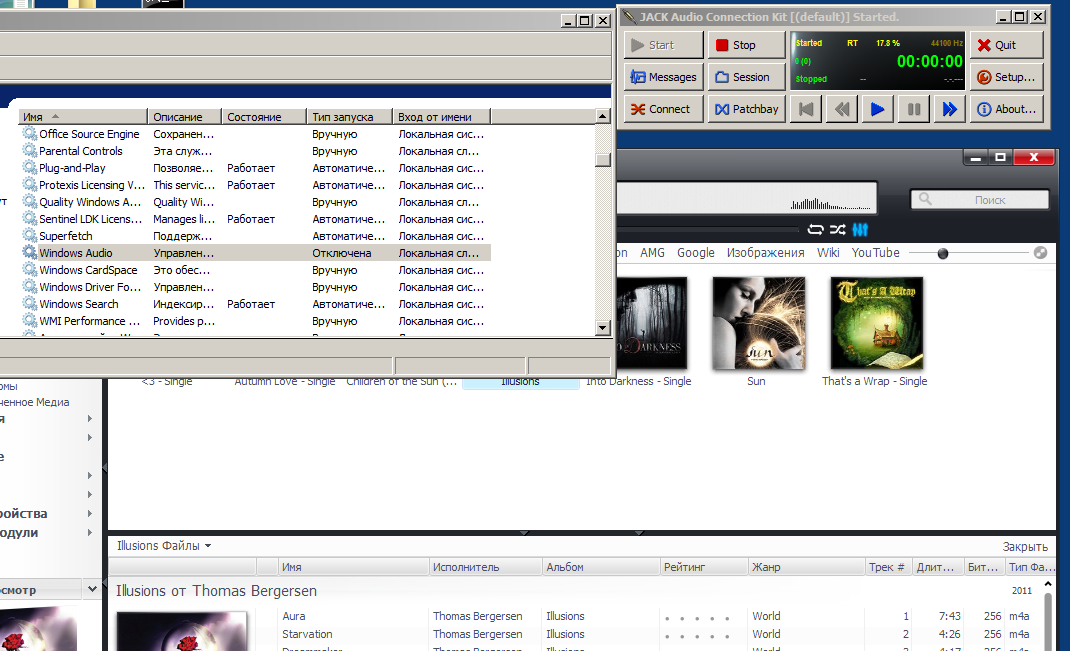Click the gear icon of Windows Audio service
The height and width of the screenshot is (651, 1070).
pyautogui.click(x=29, y=252)
